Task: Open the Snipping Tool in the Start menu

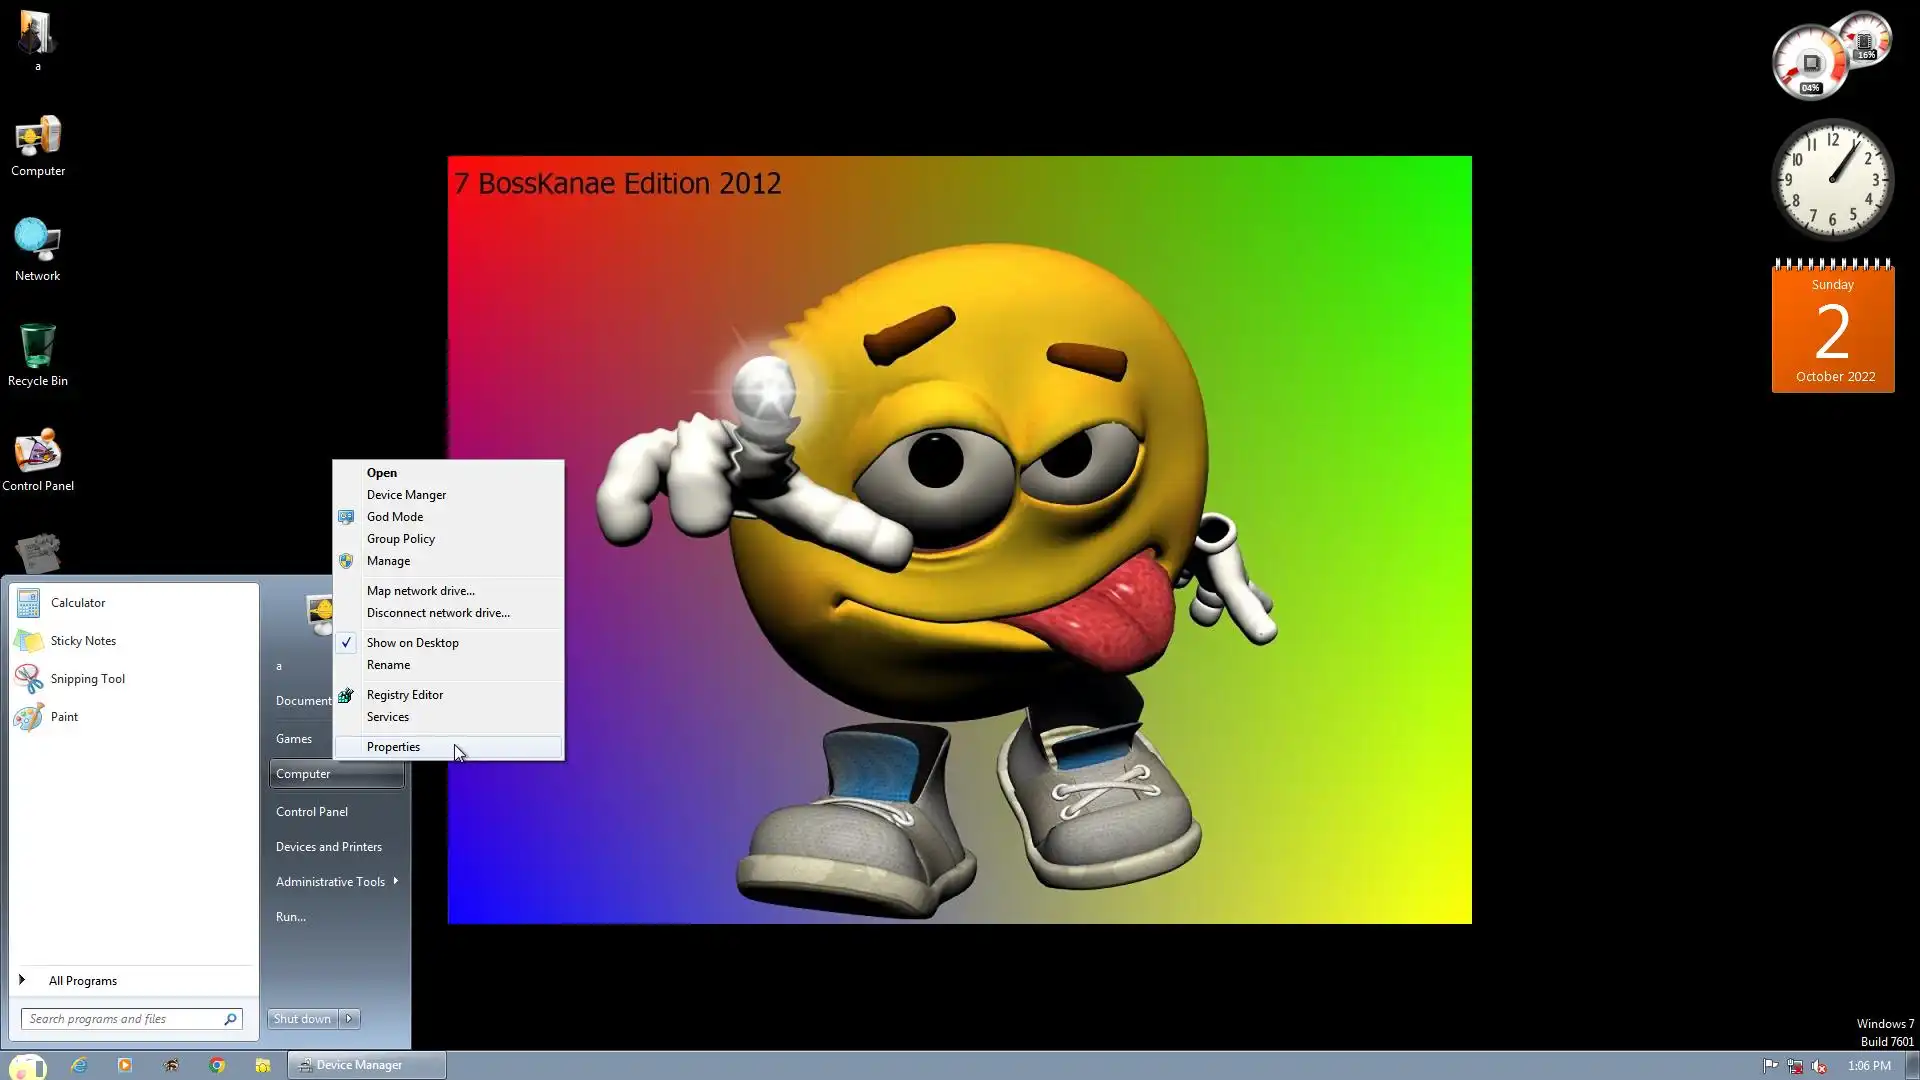Action: (x=88, y=679)
